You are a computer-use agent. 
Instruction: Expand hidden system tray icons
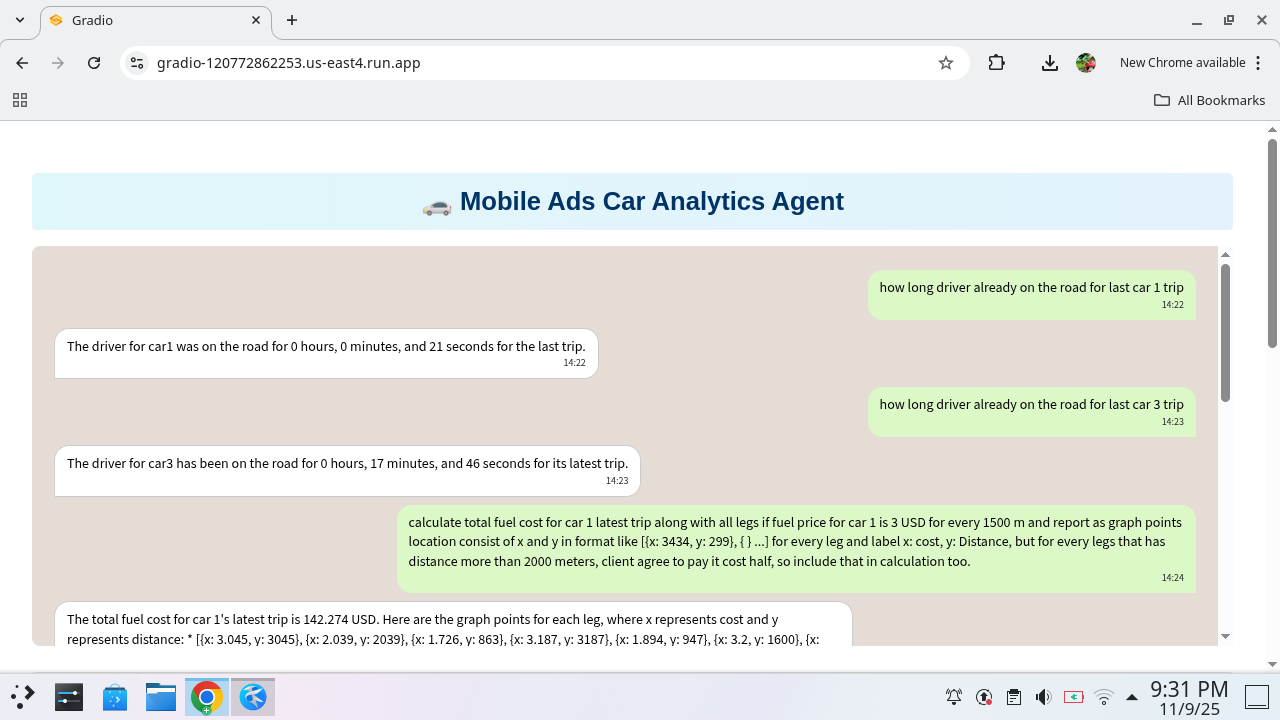coord(1131,696)
